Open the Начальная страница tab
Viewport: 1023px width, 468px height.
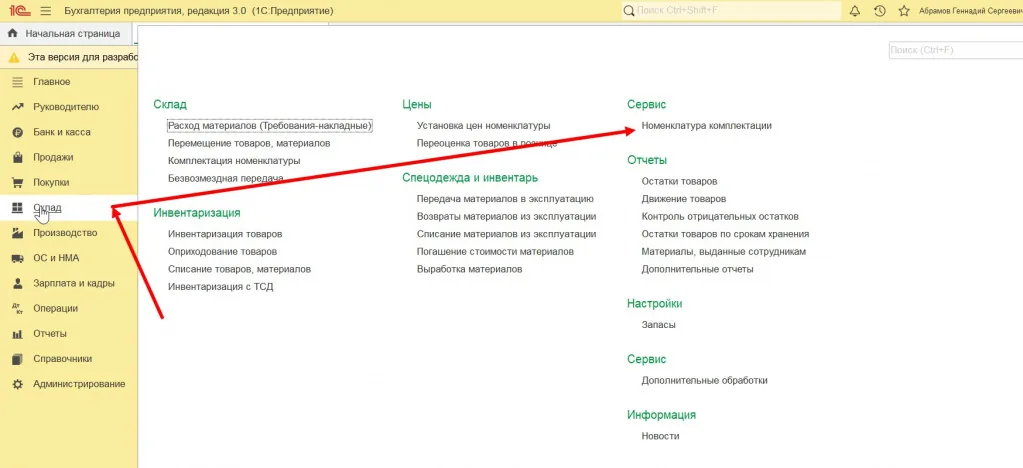pos(65,33)
